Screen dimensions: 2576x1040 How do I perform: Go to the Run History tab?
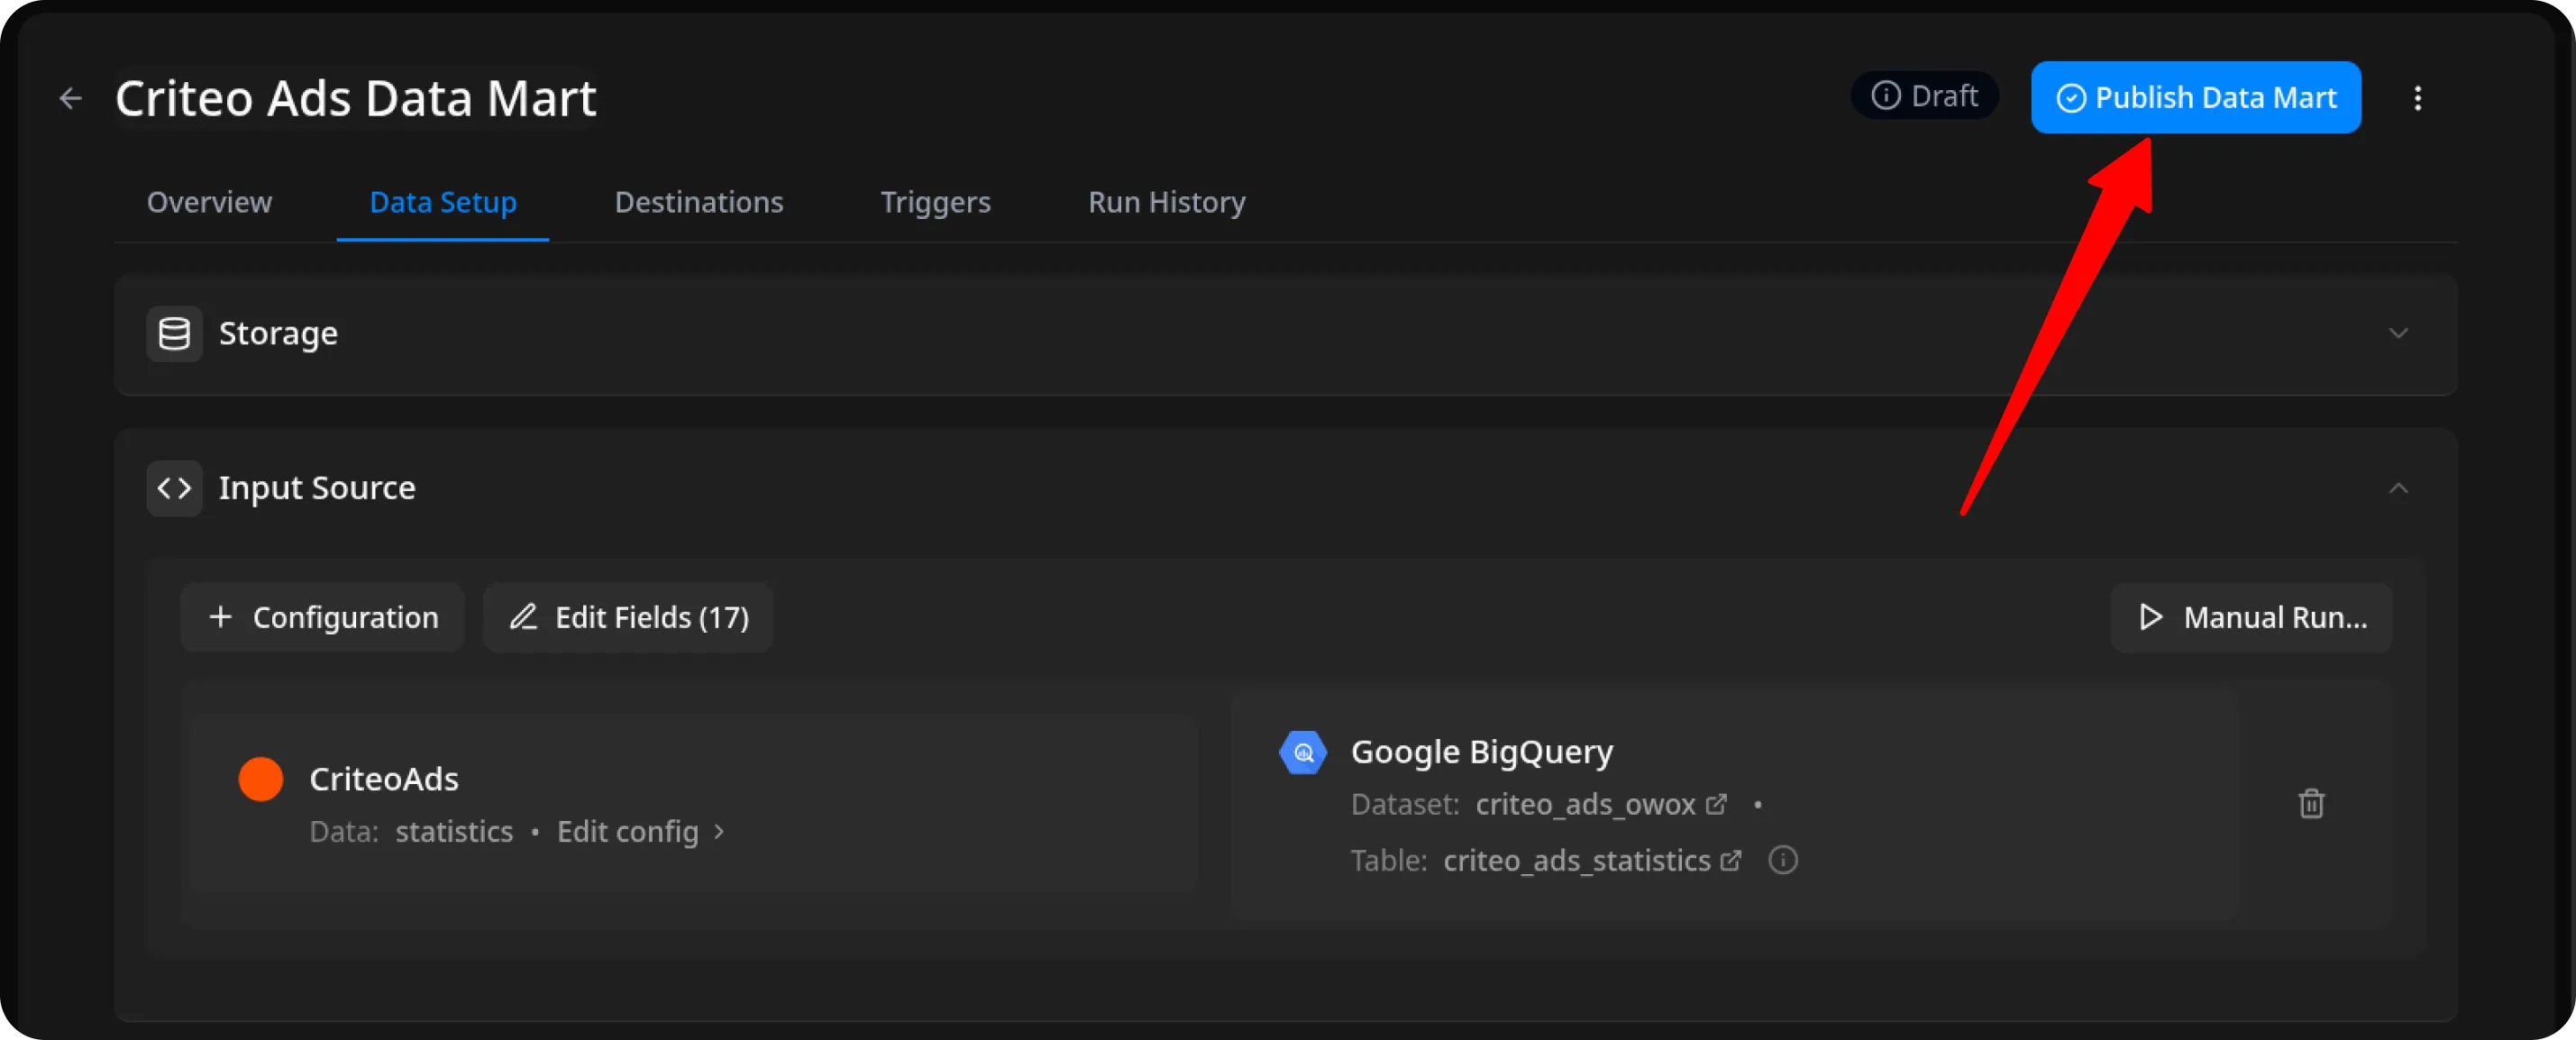(1166, 202)
